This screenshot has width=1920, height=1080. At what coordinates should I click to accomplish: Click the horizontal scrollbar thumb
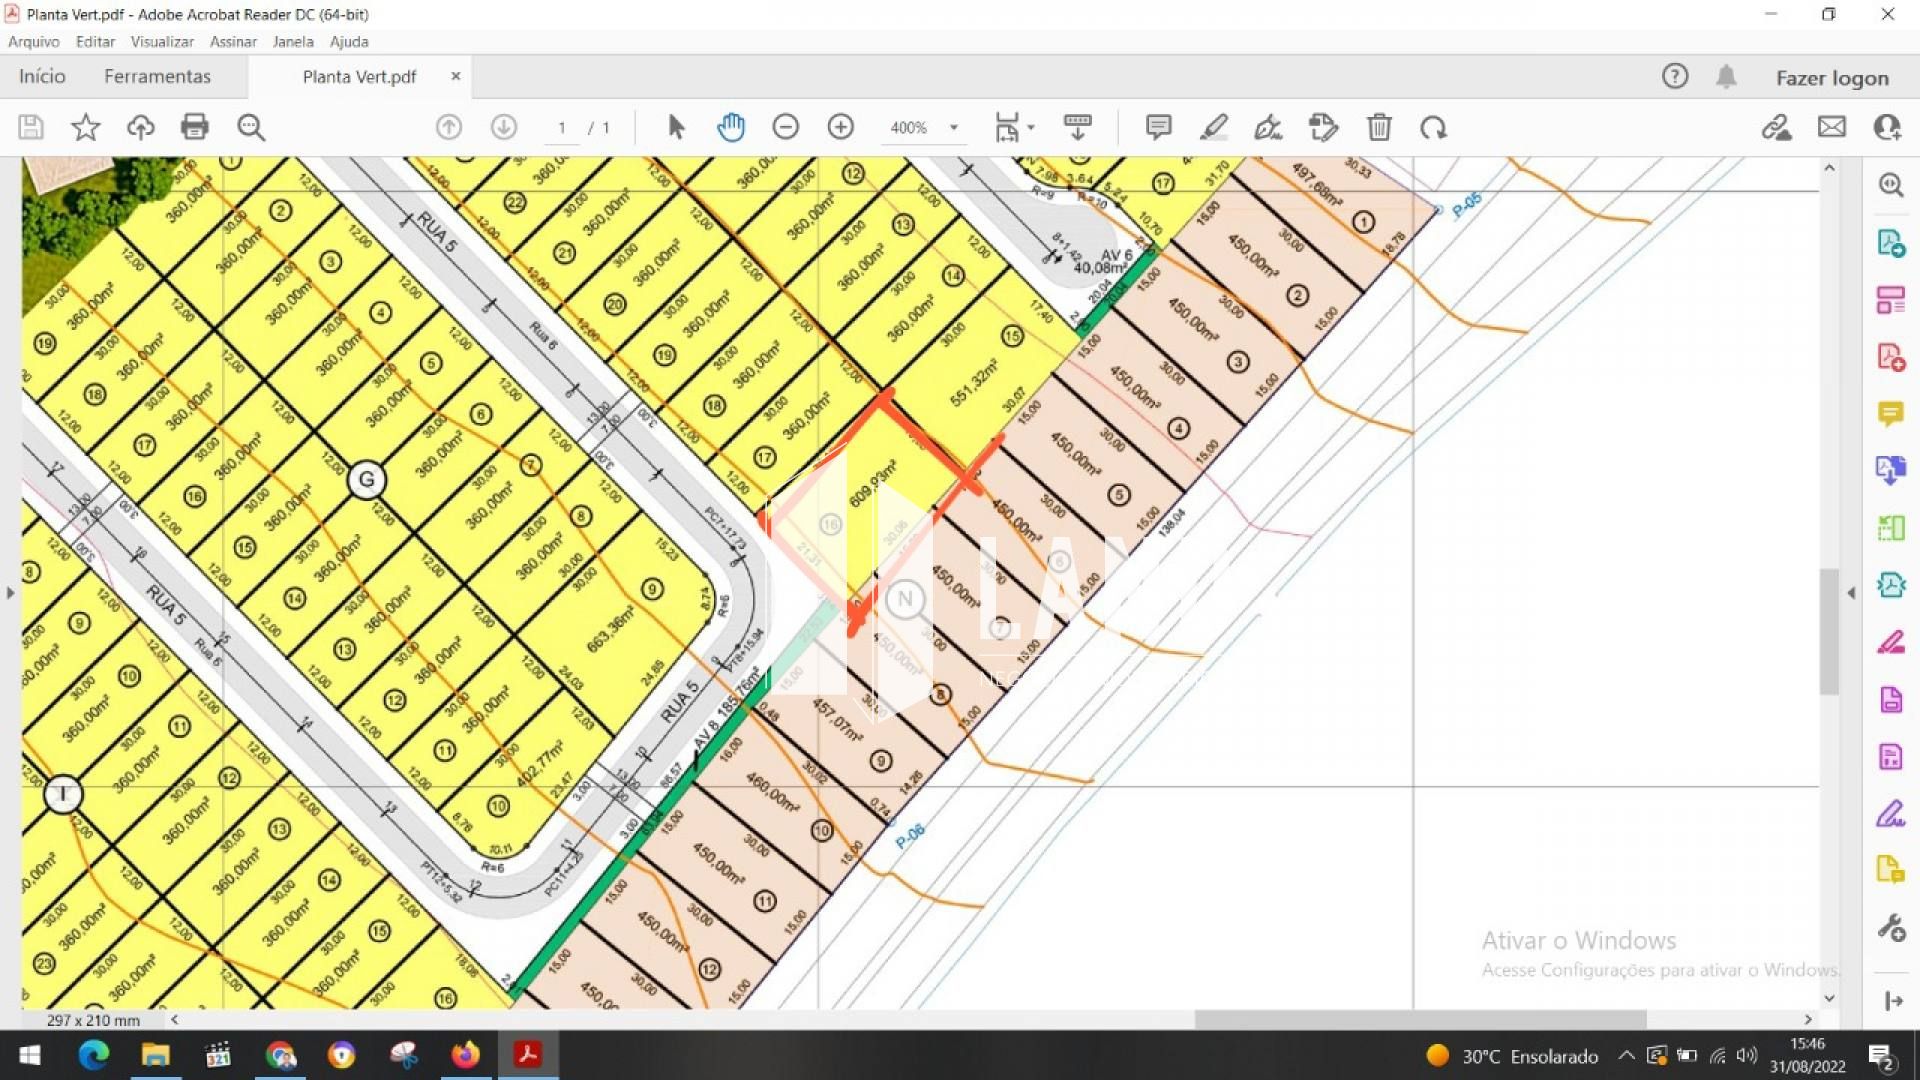point(1420,1019)
